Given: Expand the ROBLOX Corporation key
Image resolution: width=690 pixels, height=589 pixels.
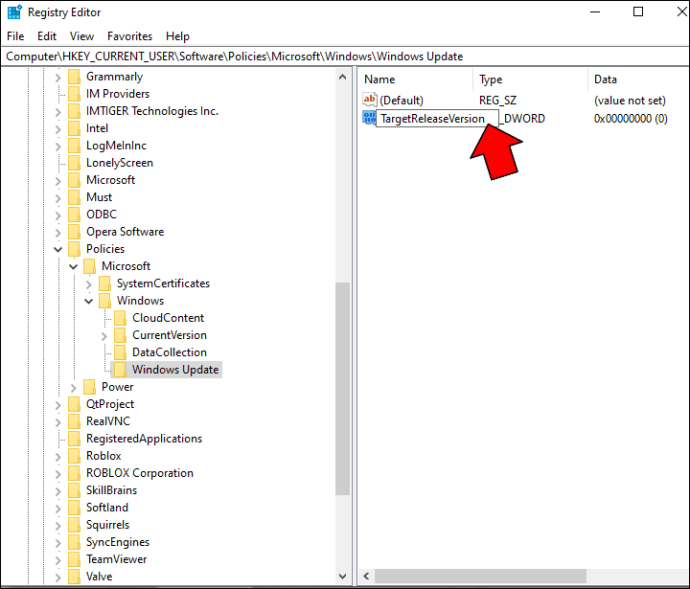Looking at the screenshot, I should [x=58, y=474].
